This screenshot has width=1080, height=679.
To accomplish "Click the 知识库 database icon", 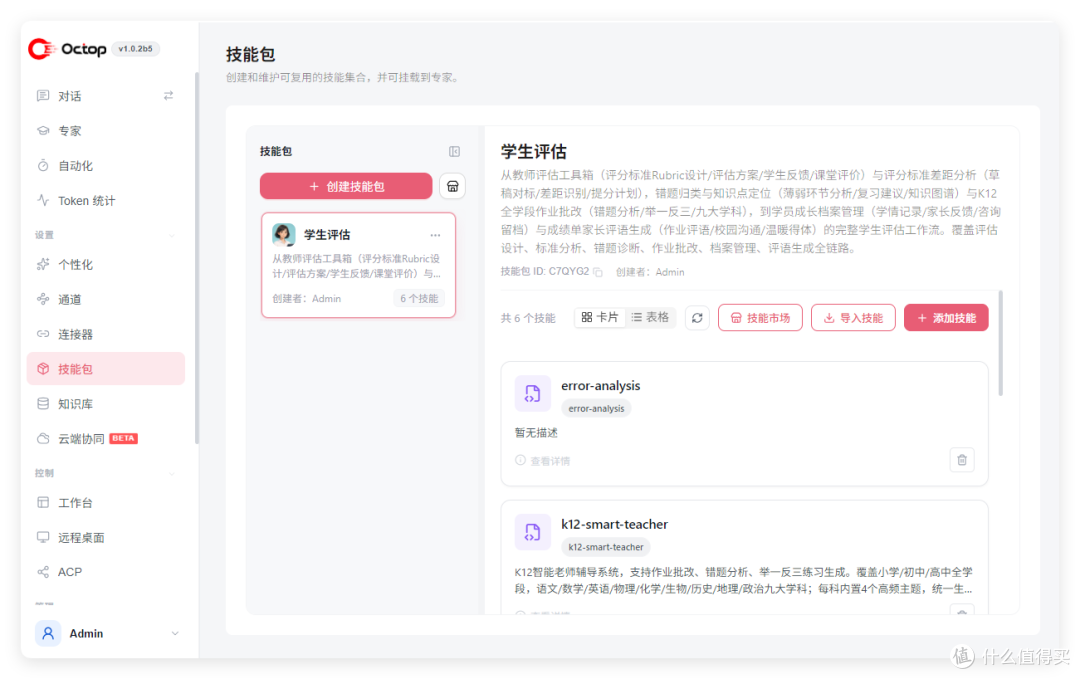I will point(43,404).
